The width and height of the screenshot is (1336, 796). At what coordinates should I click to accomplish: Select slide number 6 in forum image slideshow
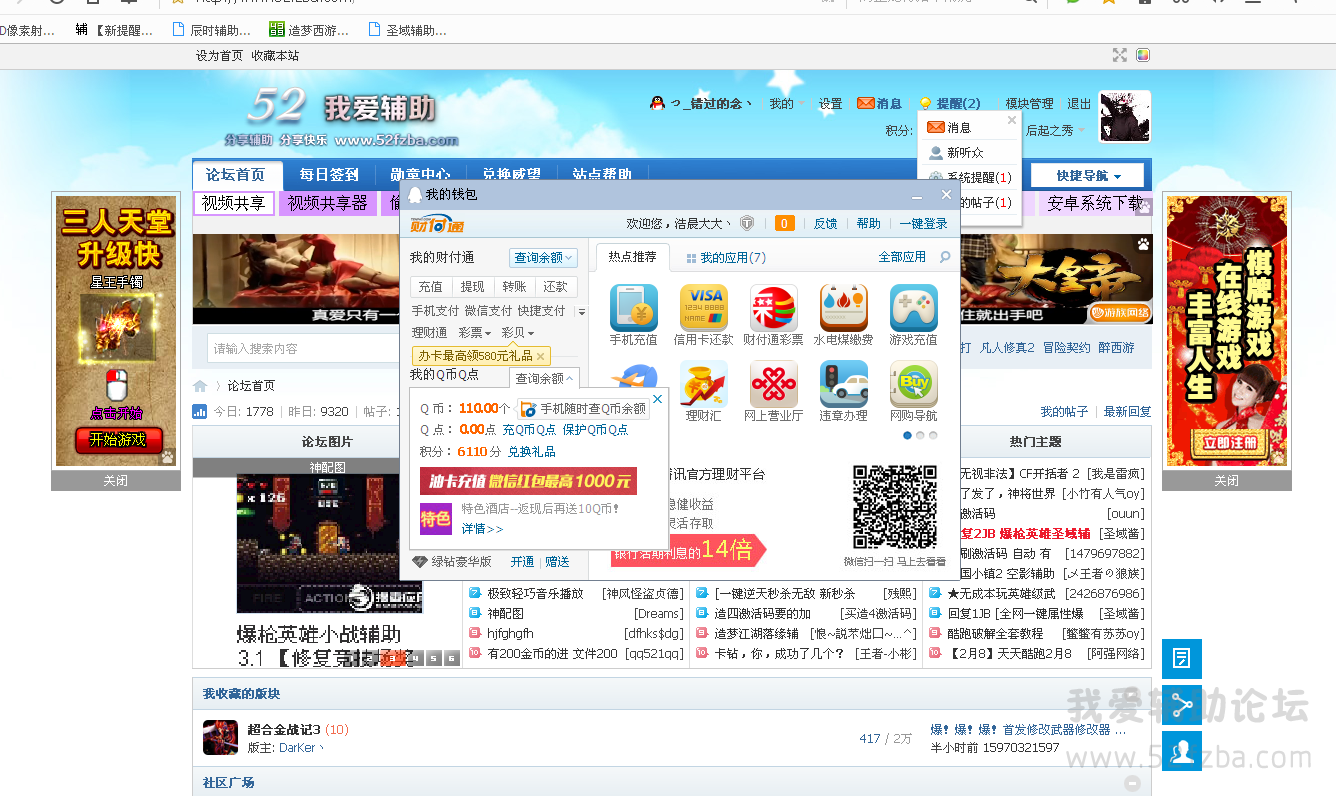pos(452,658)
